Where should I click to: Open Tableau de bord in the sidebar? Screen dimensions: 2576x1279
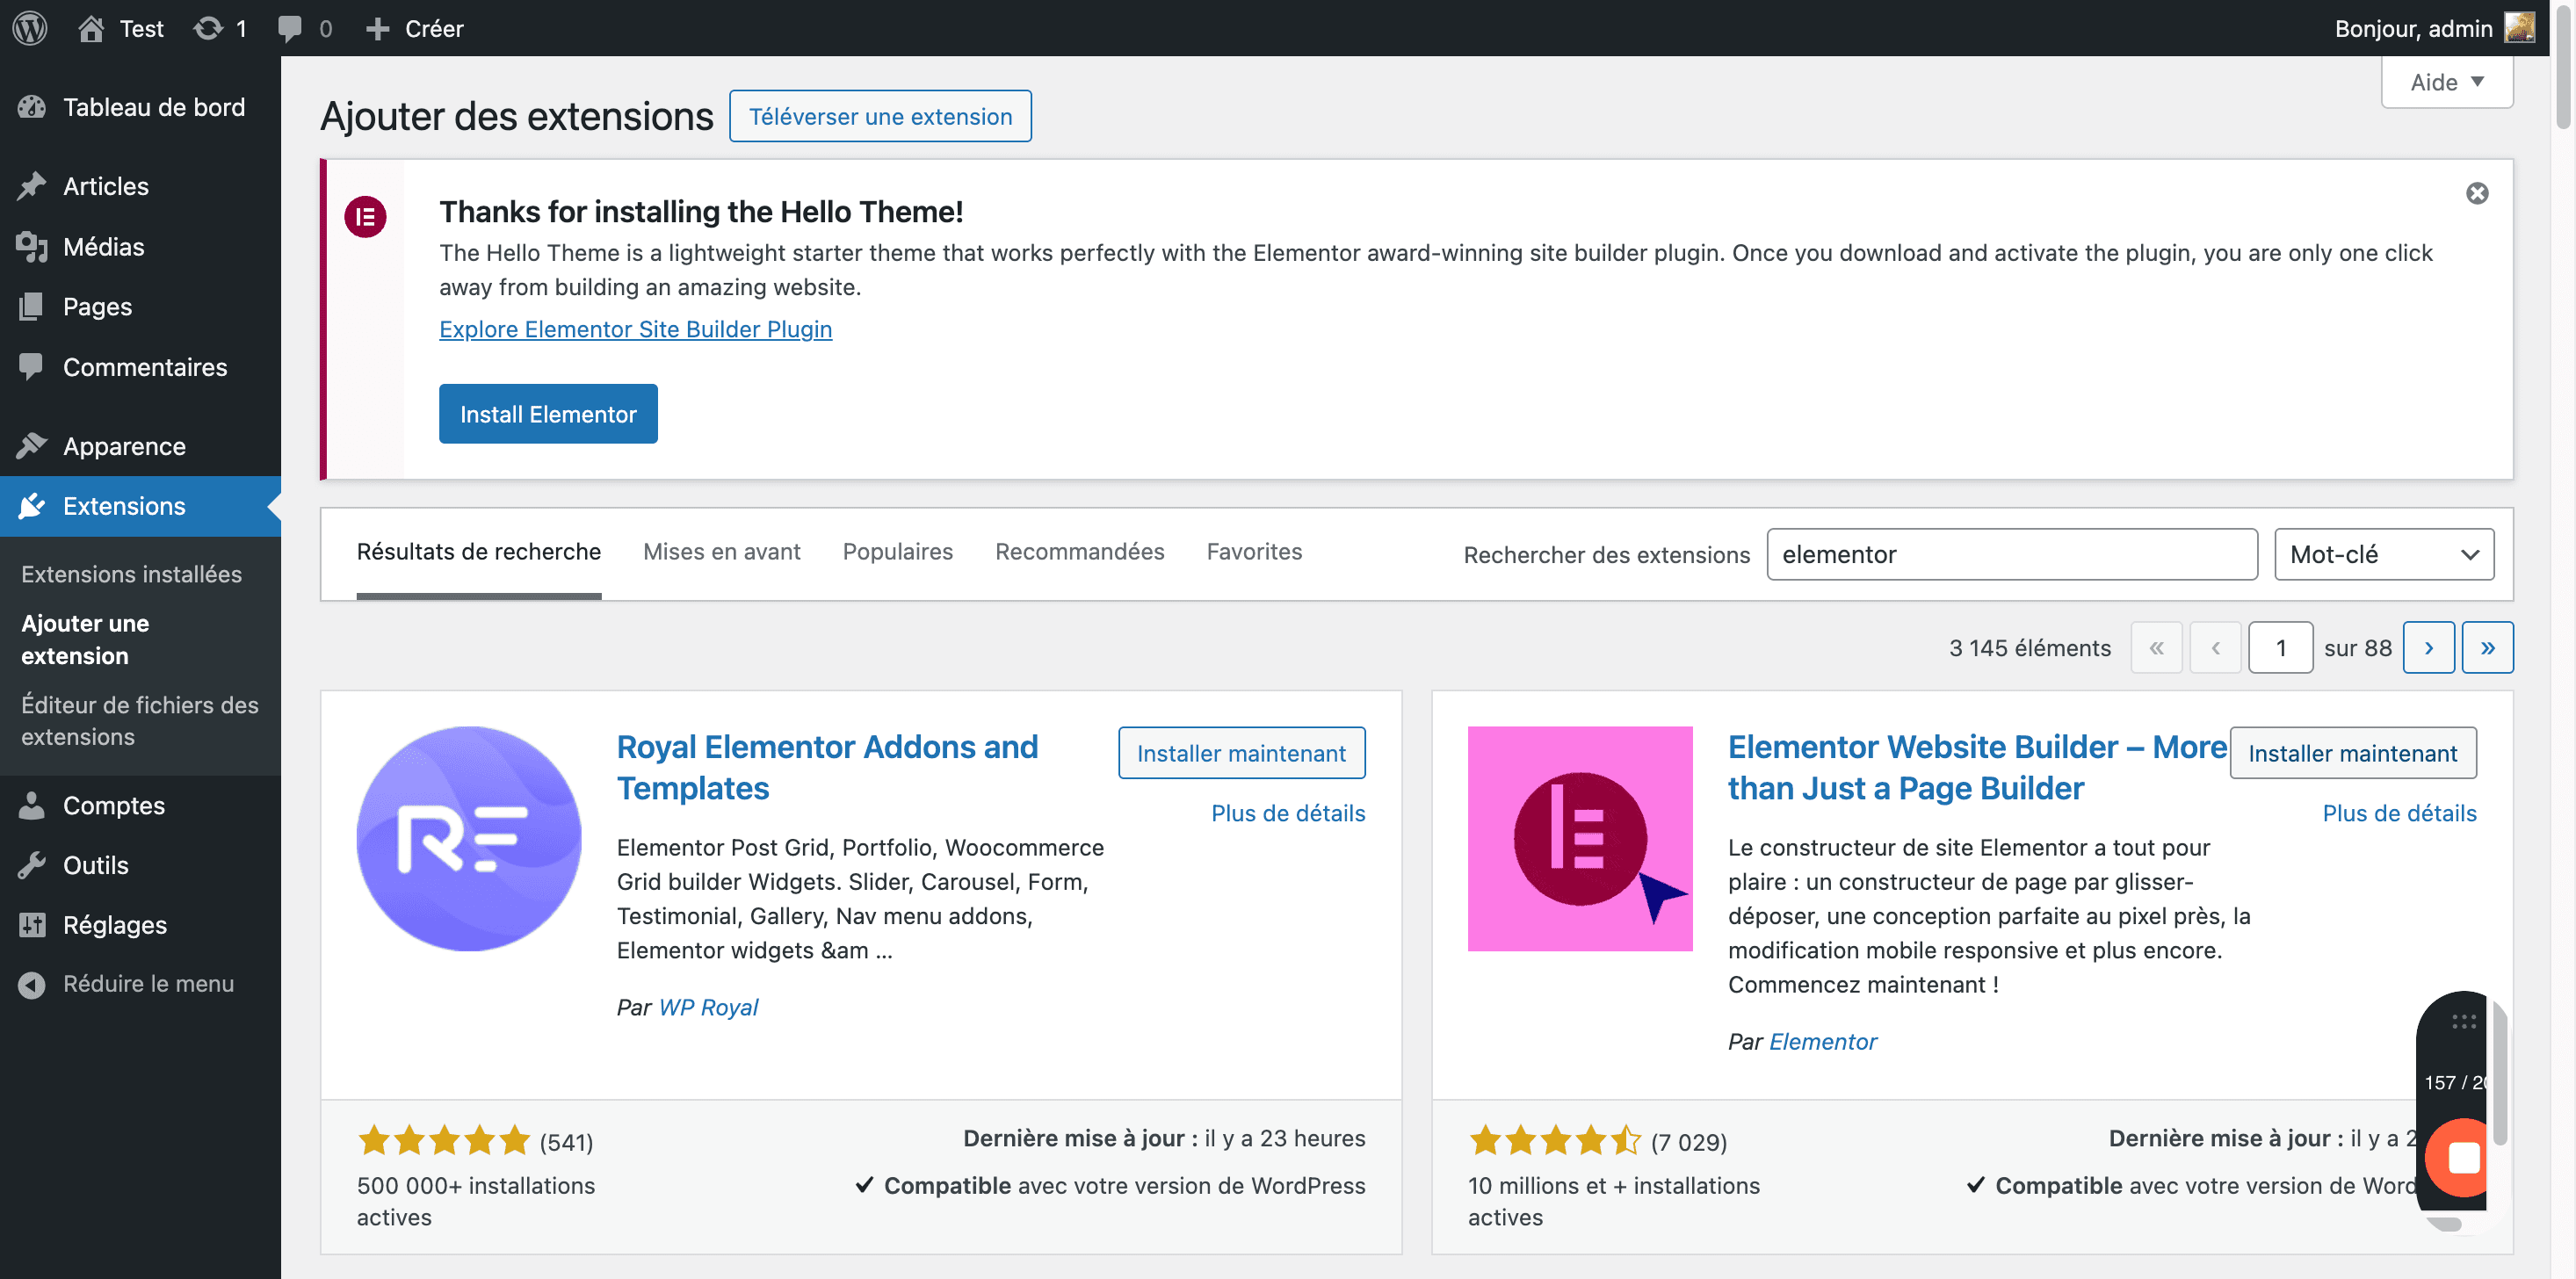coord(140,107)
